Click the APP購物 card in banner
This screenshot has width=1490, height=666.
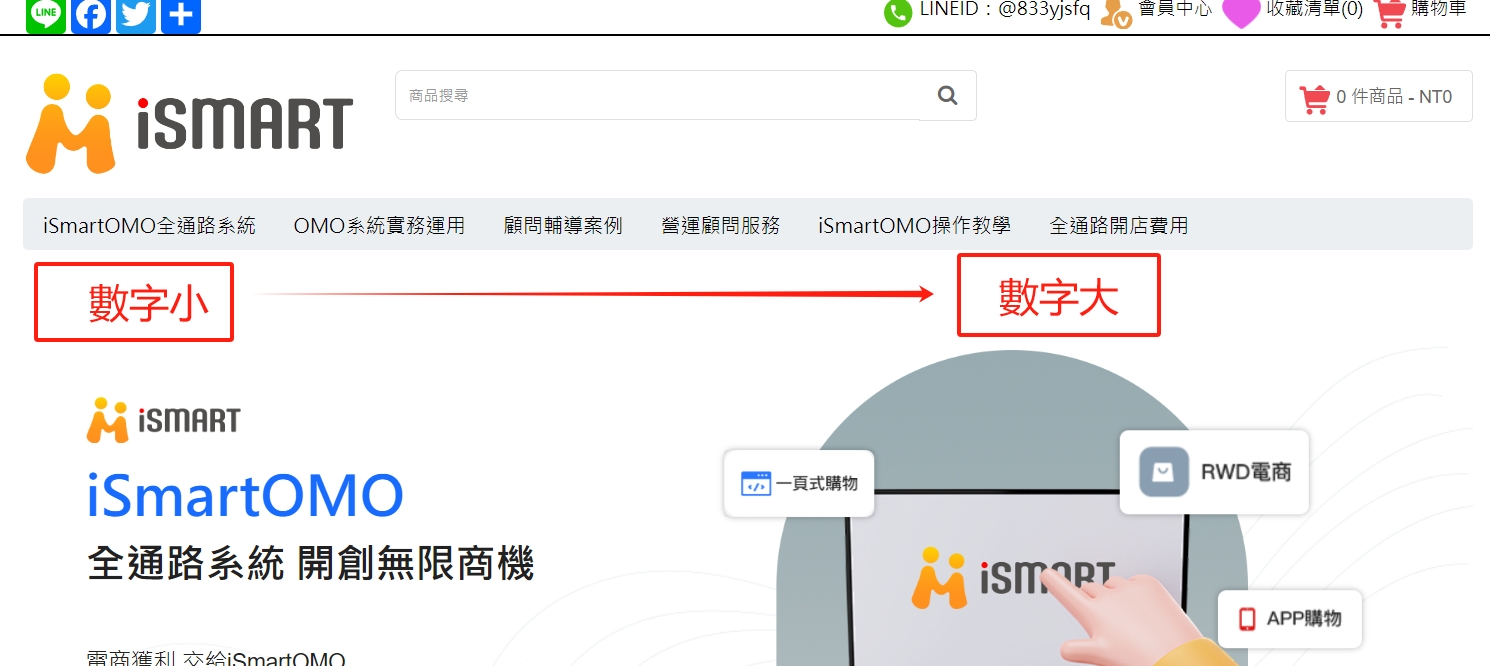[x=1290, y=619]
